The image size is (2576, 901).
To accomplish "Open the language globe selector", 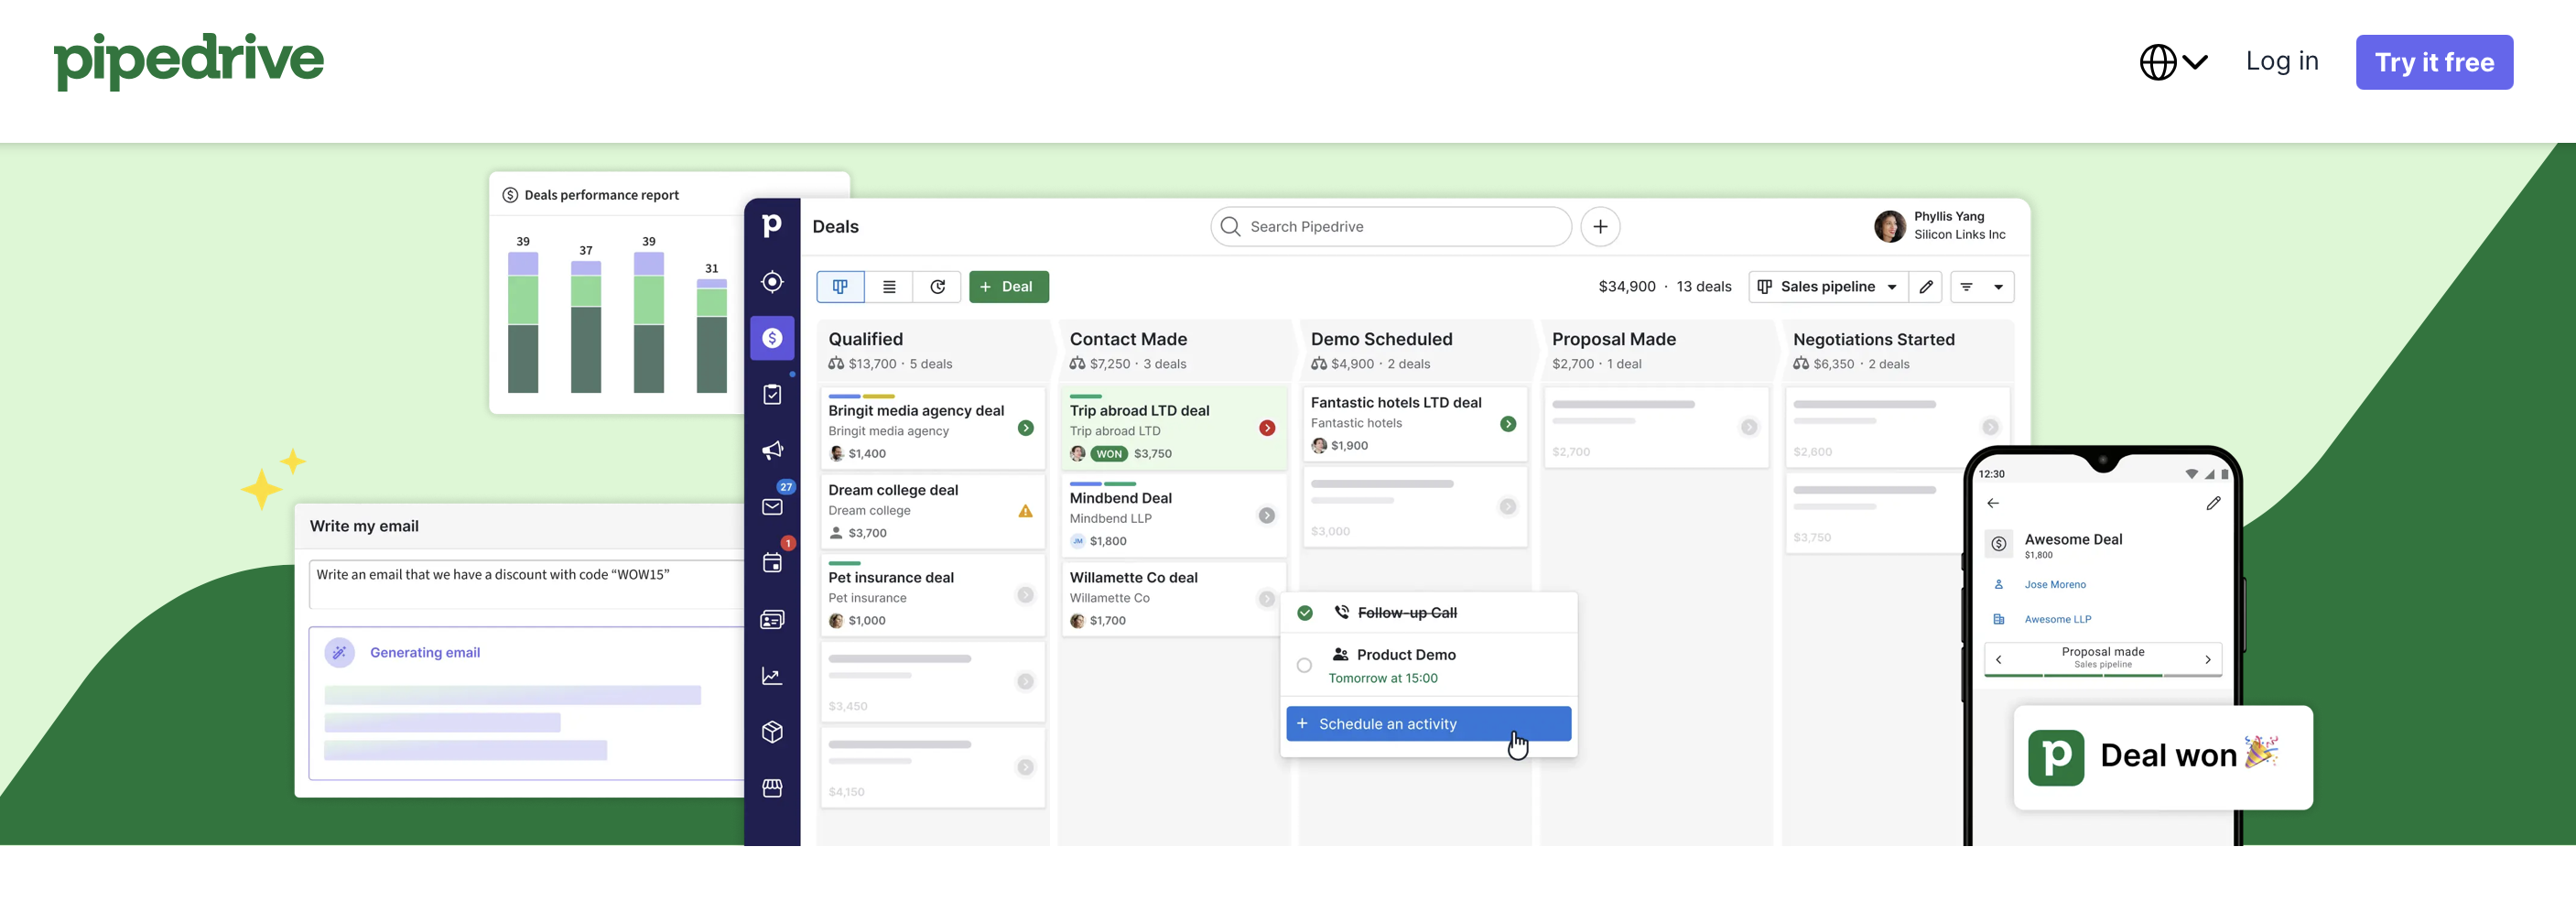I will [x=2173, y=62].
